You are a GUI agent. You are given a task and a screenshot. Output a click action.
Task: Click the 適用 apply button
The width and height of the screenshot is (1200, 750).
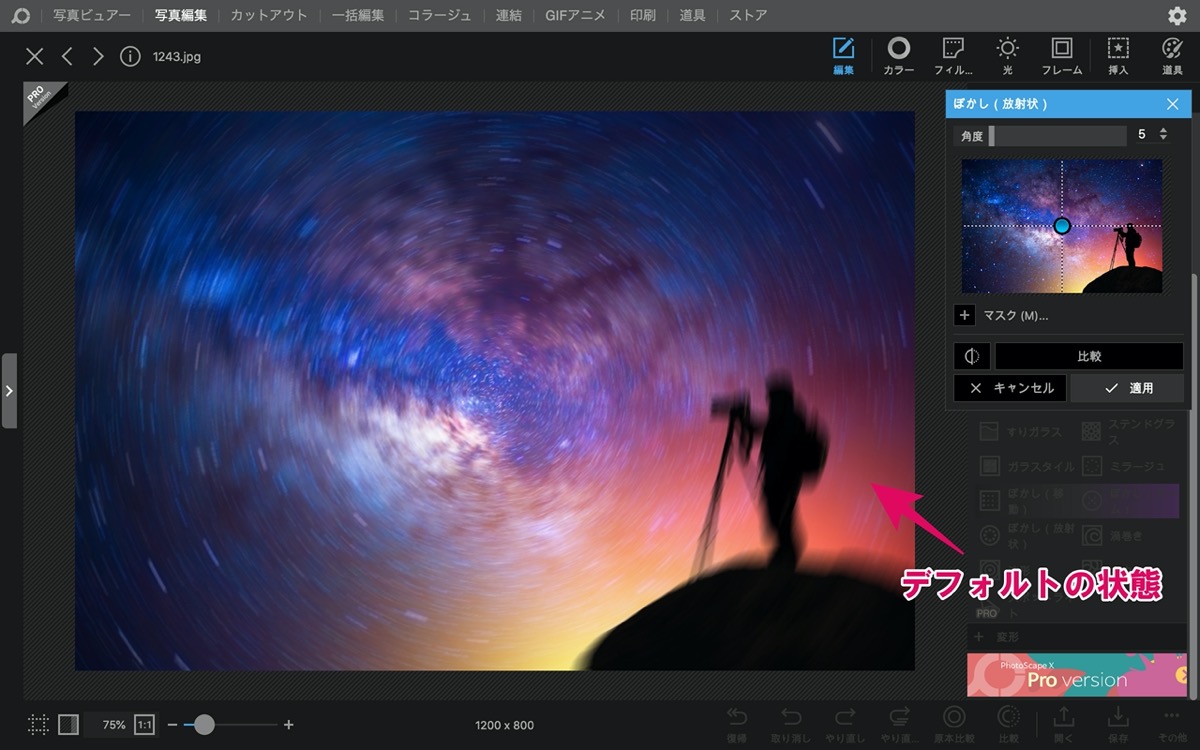pos(1127,388)
